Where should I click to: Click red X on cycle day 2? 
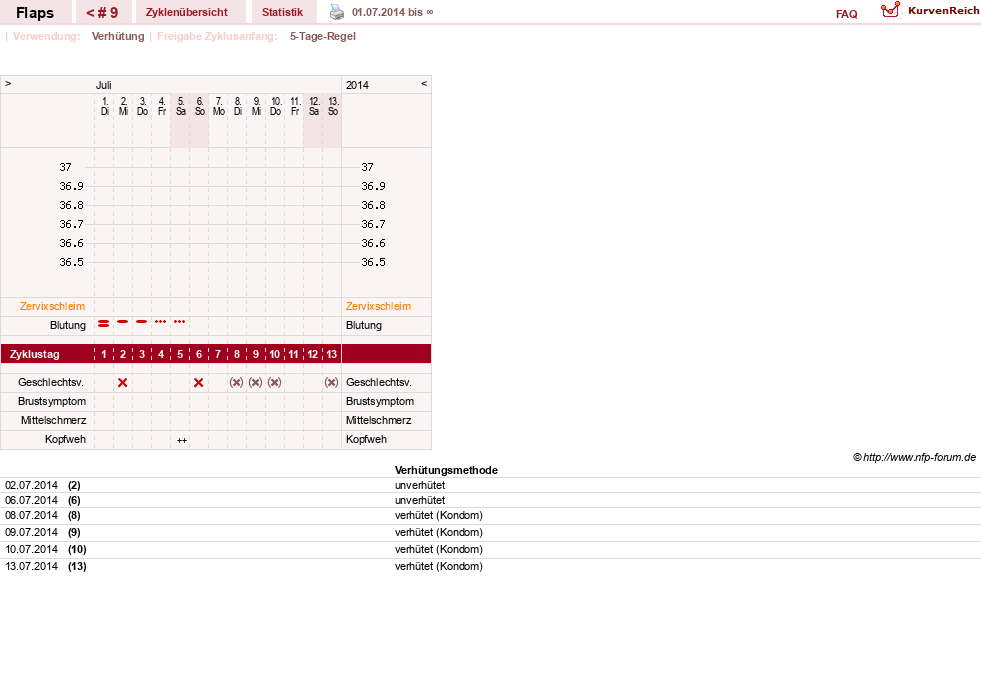tap(123, 382)
